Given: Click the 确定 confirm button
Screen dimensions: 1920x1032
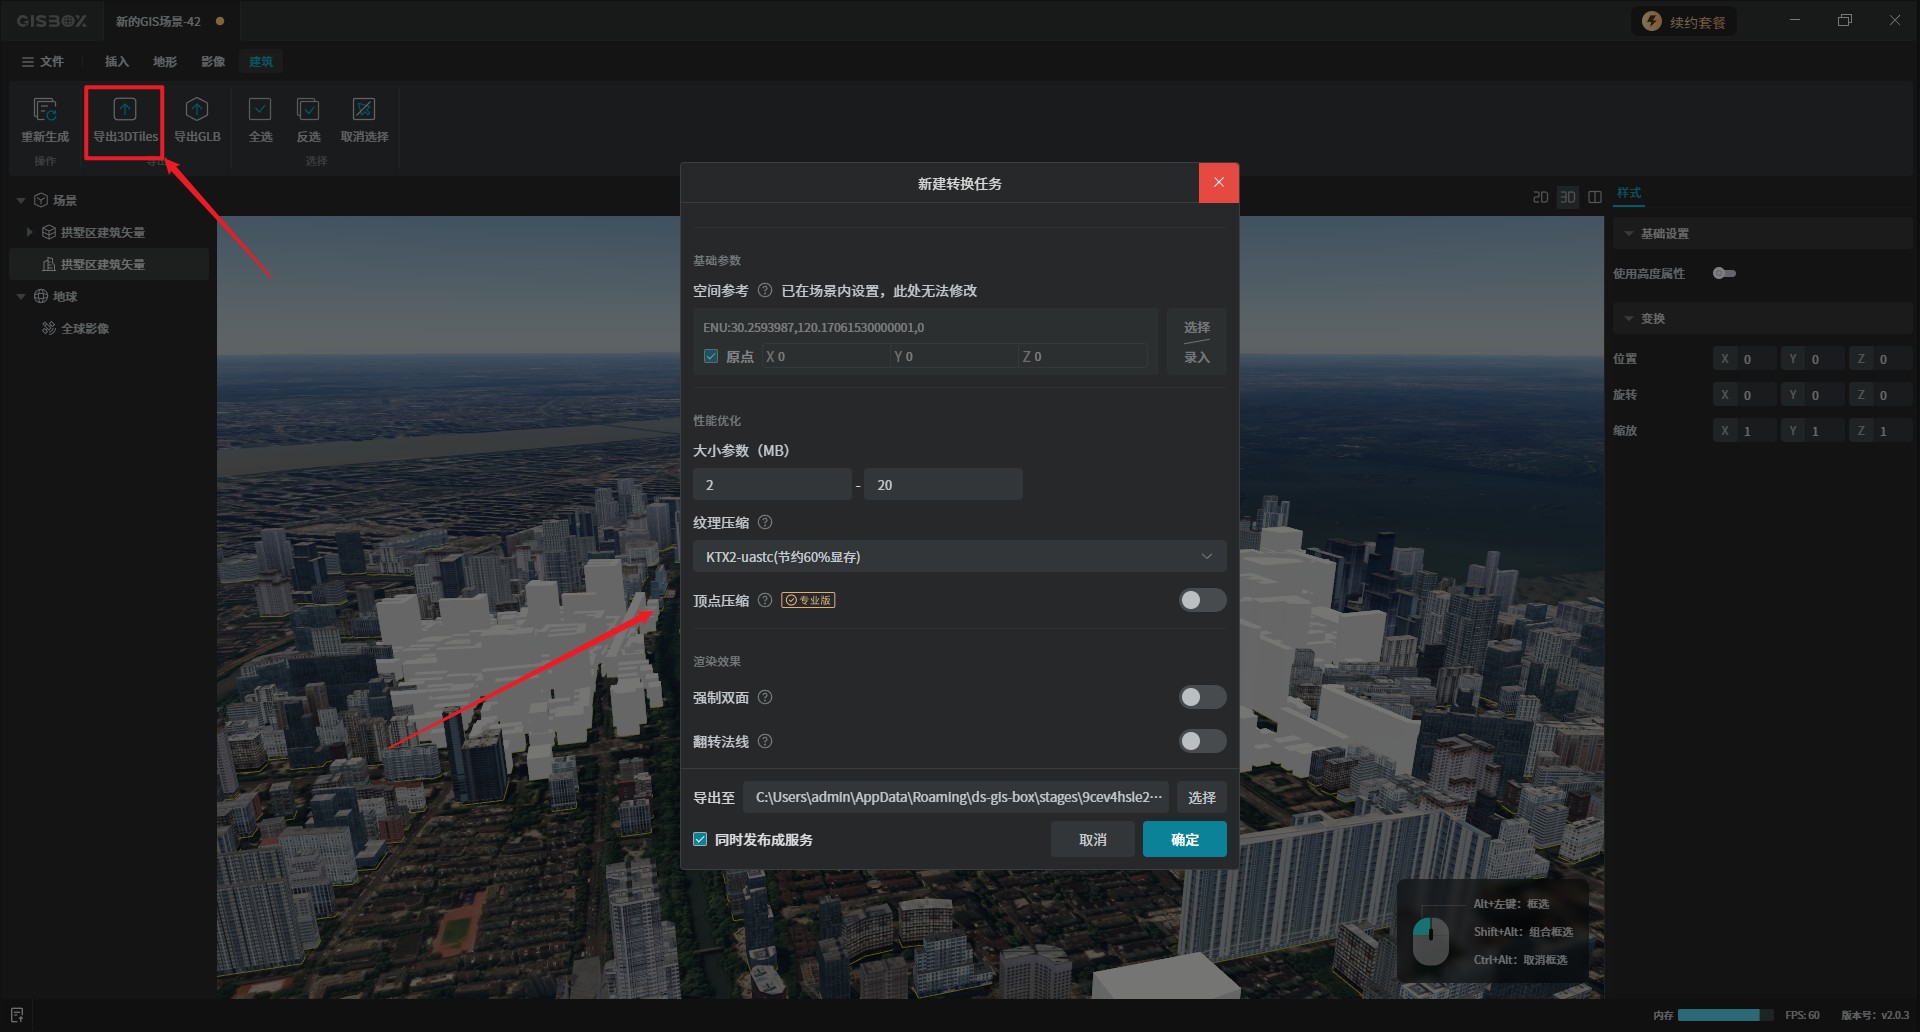Looking at the screenshot, I should (x=1184, y=840).
